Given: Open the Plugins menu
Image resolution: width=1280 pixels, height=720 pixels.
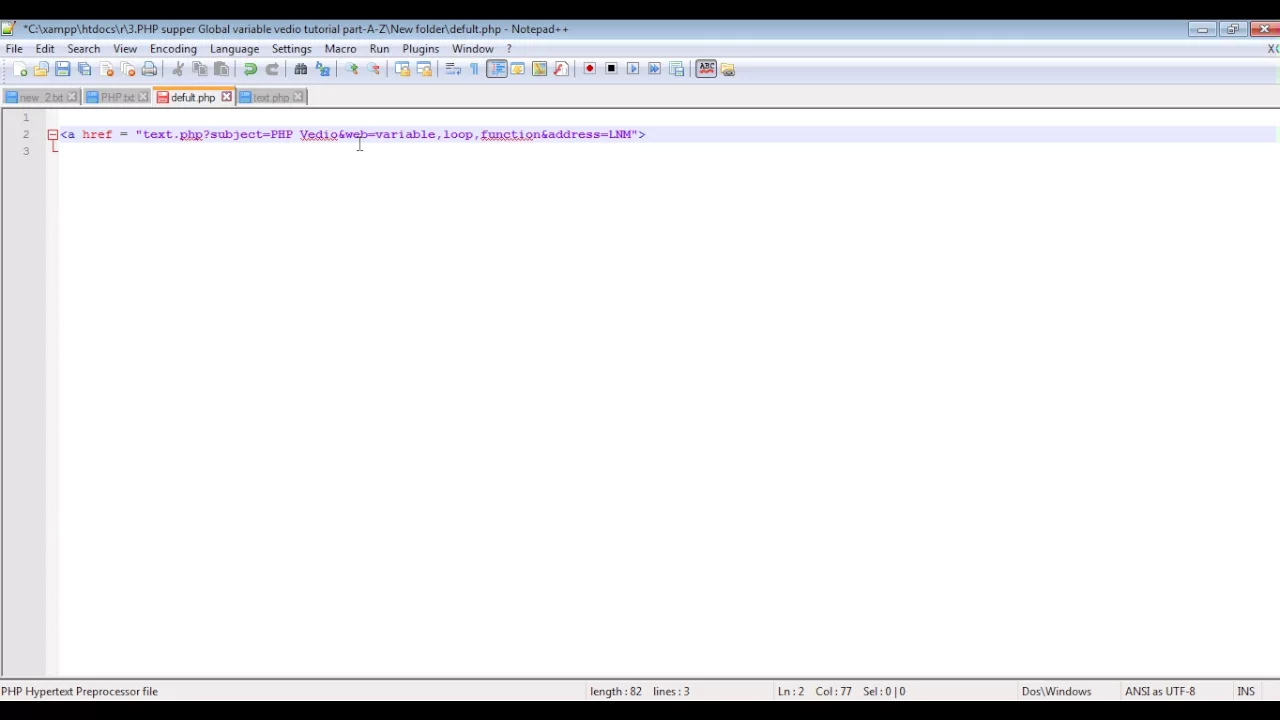Looking at the screenshot, I should pyautogui.click(x=420, y=49).
